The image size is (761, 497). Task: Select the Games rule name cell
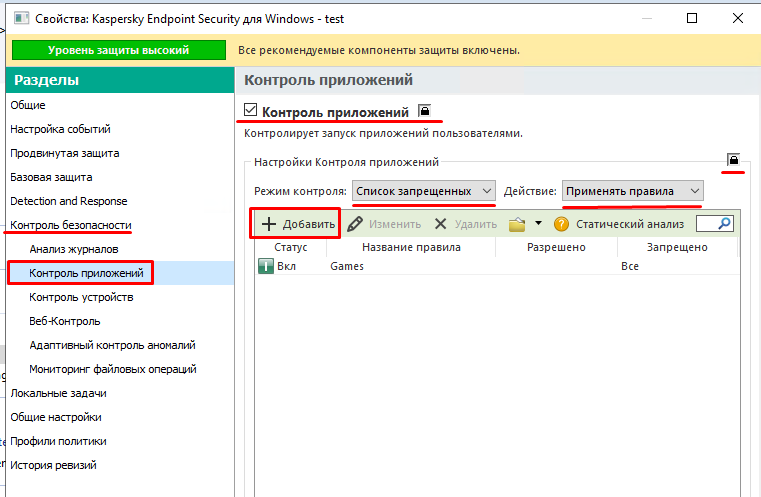pos(347,266)
